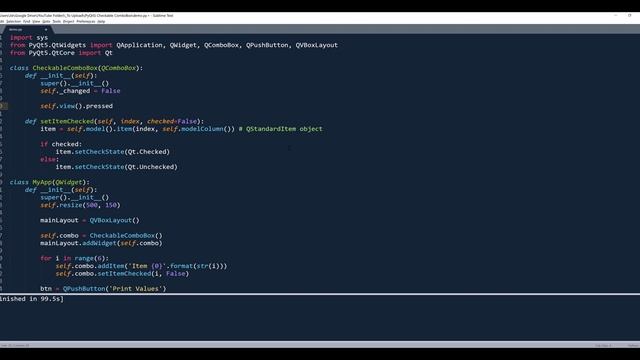Image resolution: width=640 pixels, height=360 pixels.
Task: Click 'item.setCheckState(Qt.Checked)' line
Action: coord(113,152)
